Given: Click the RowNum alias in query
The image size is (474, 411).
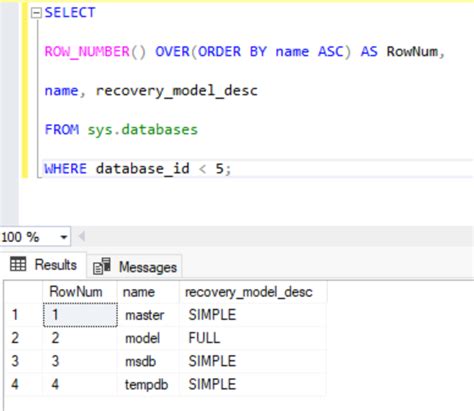Looking at the screenshot, I should click(412, 52).
